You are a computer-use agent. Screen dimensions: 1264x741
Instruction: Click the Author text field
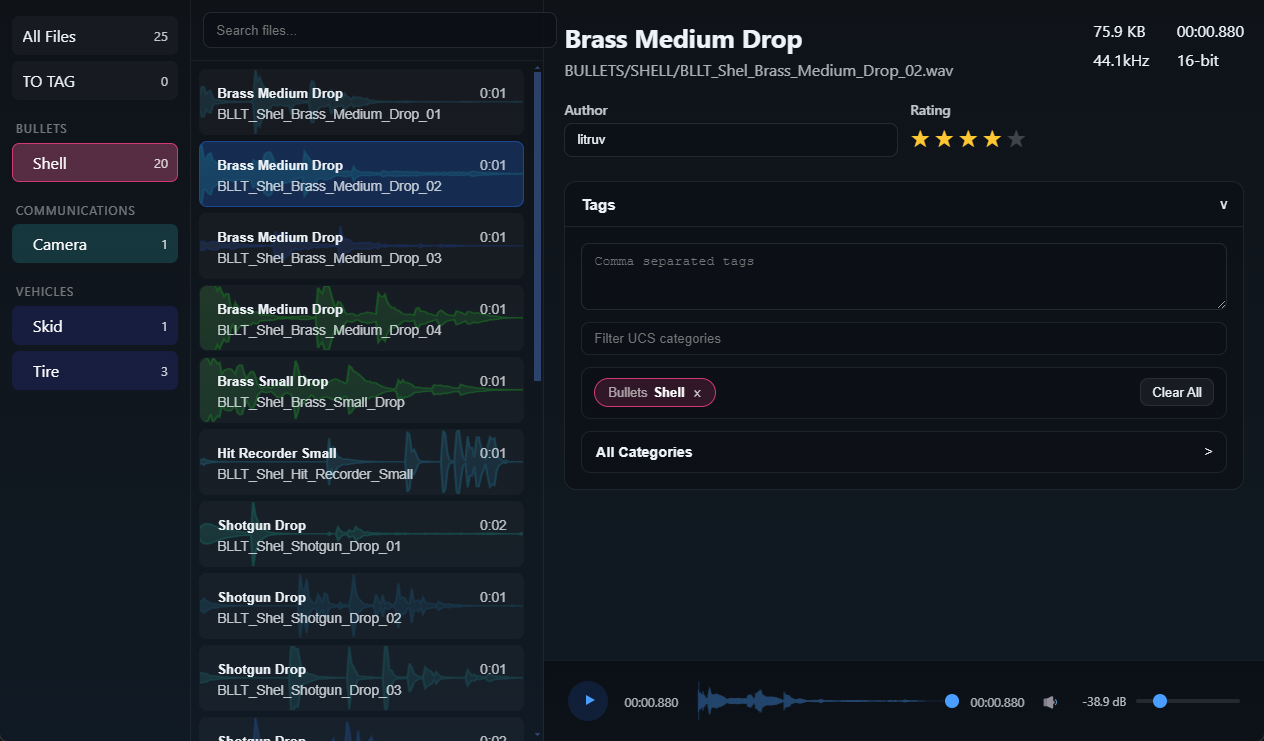(x=730, y=140)
